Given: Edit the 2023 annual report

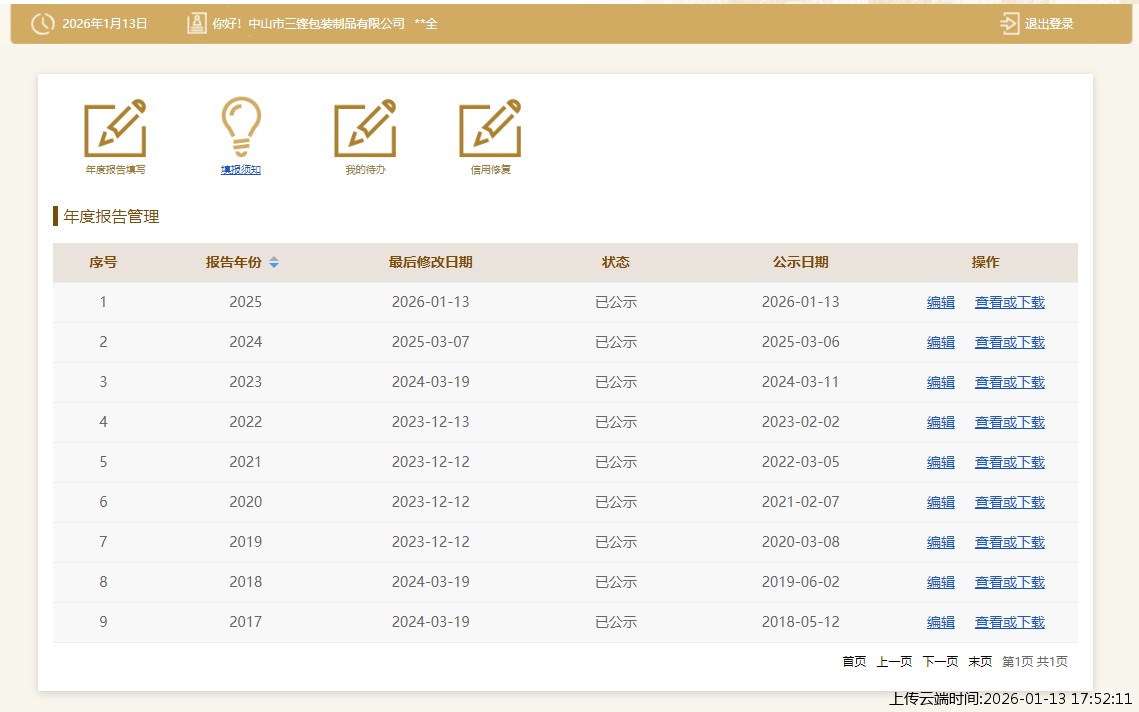Looking at the screenshot, I should pyautogui.click(x=940, y=382).
